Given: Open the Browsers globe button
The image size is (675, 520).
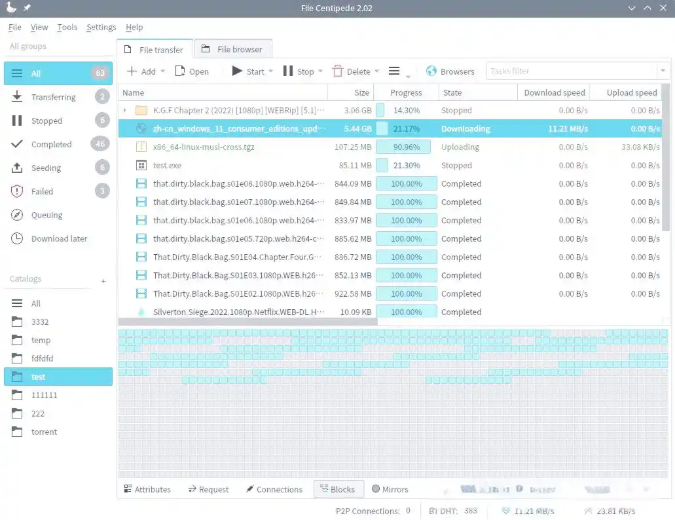Looking at the screenshot, I should (449, 71).
